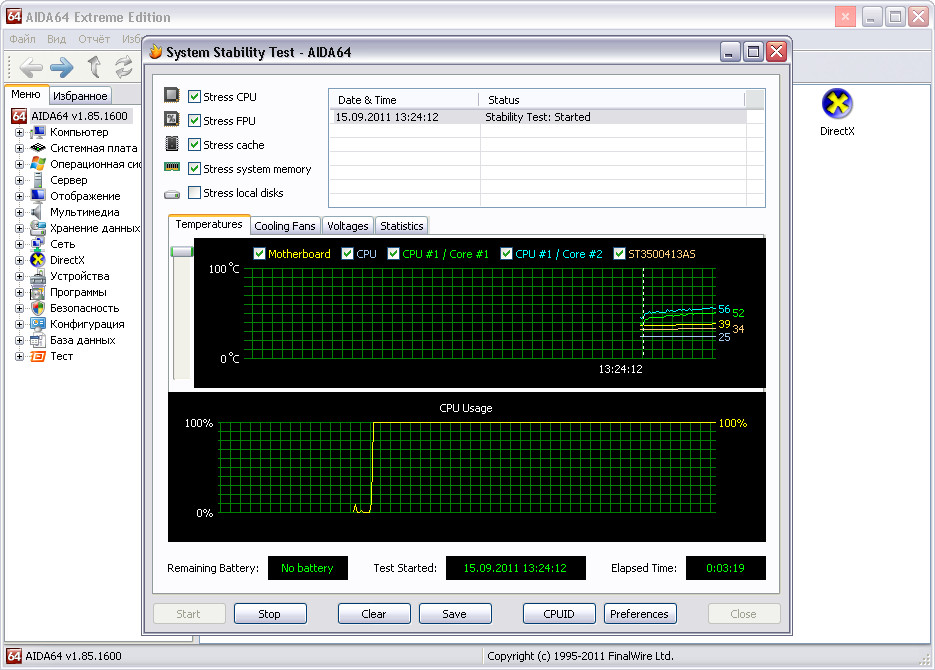Click the Компьютер tree icon
The image size is (935, 670).
click(x=38, y=132)
